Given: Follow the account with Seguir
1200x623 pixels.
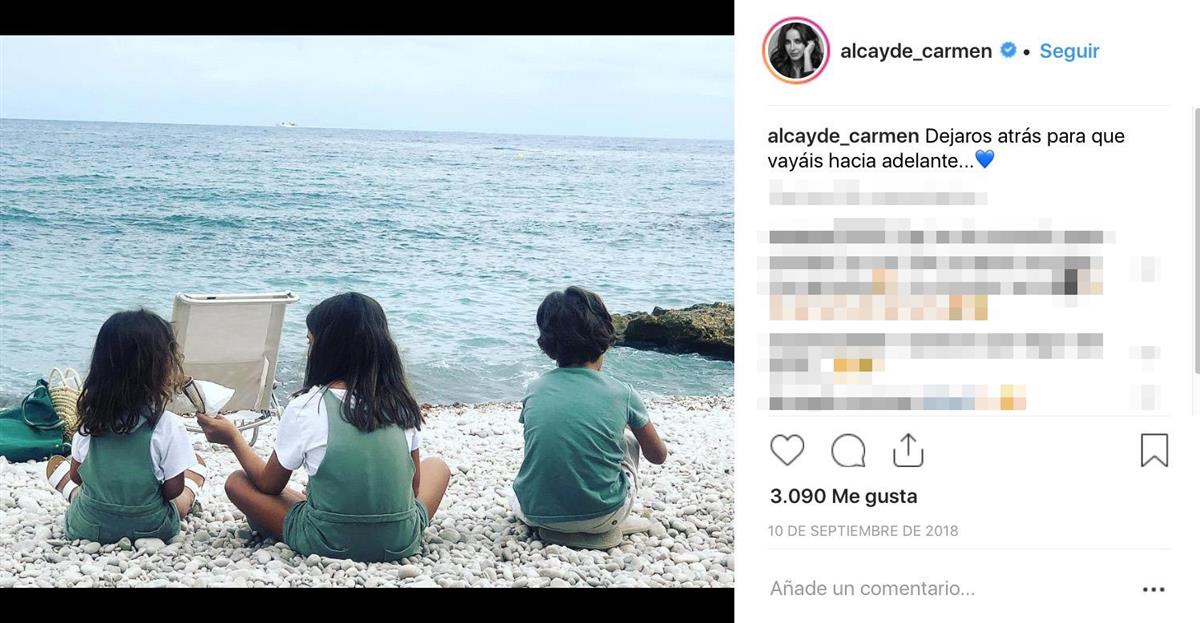Looking at the screenshot, I should [x=1069, y=51].
